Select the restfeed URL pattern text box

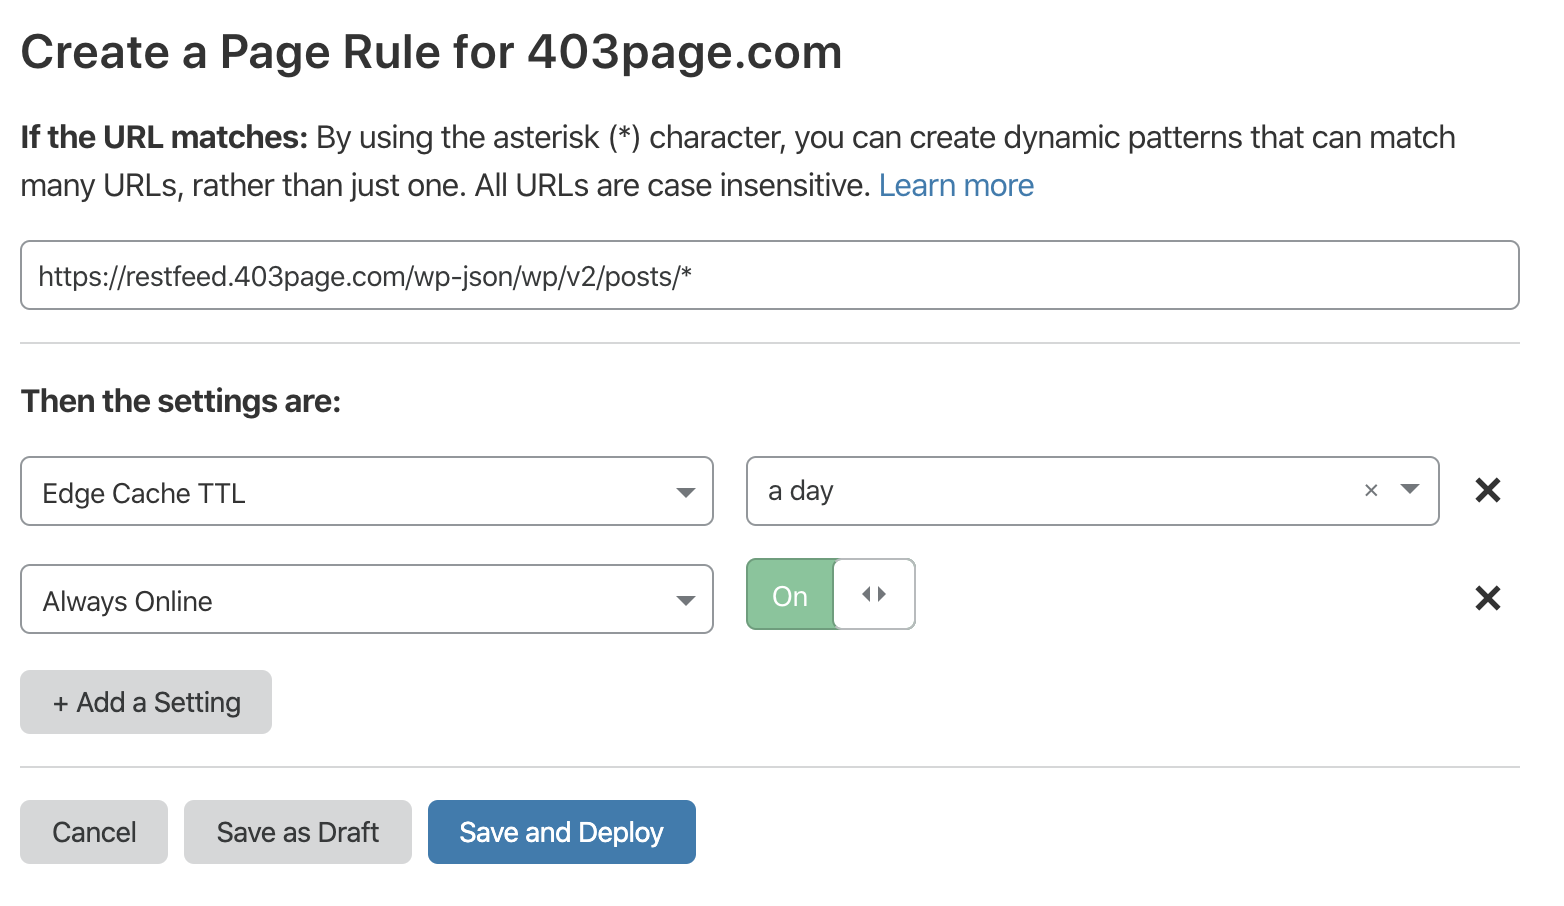click(770, 275)
